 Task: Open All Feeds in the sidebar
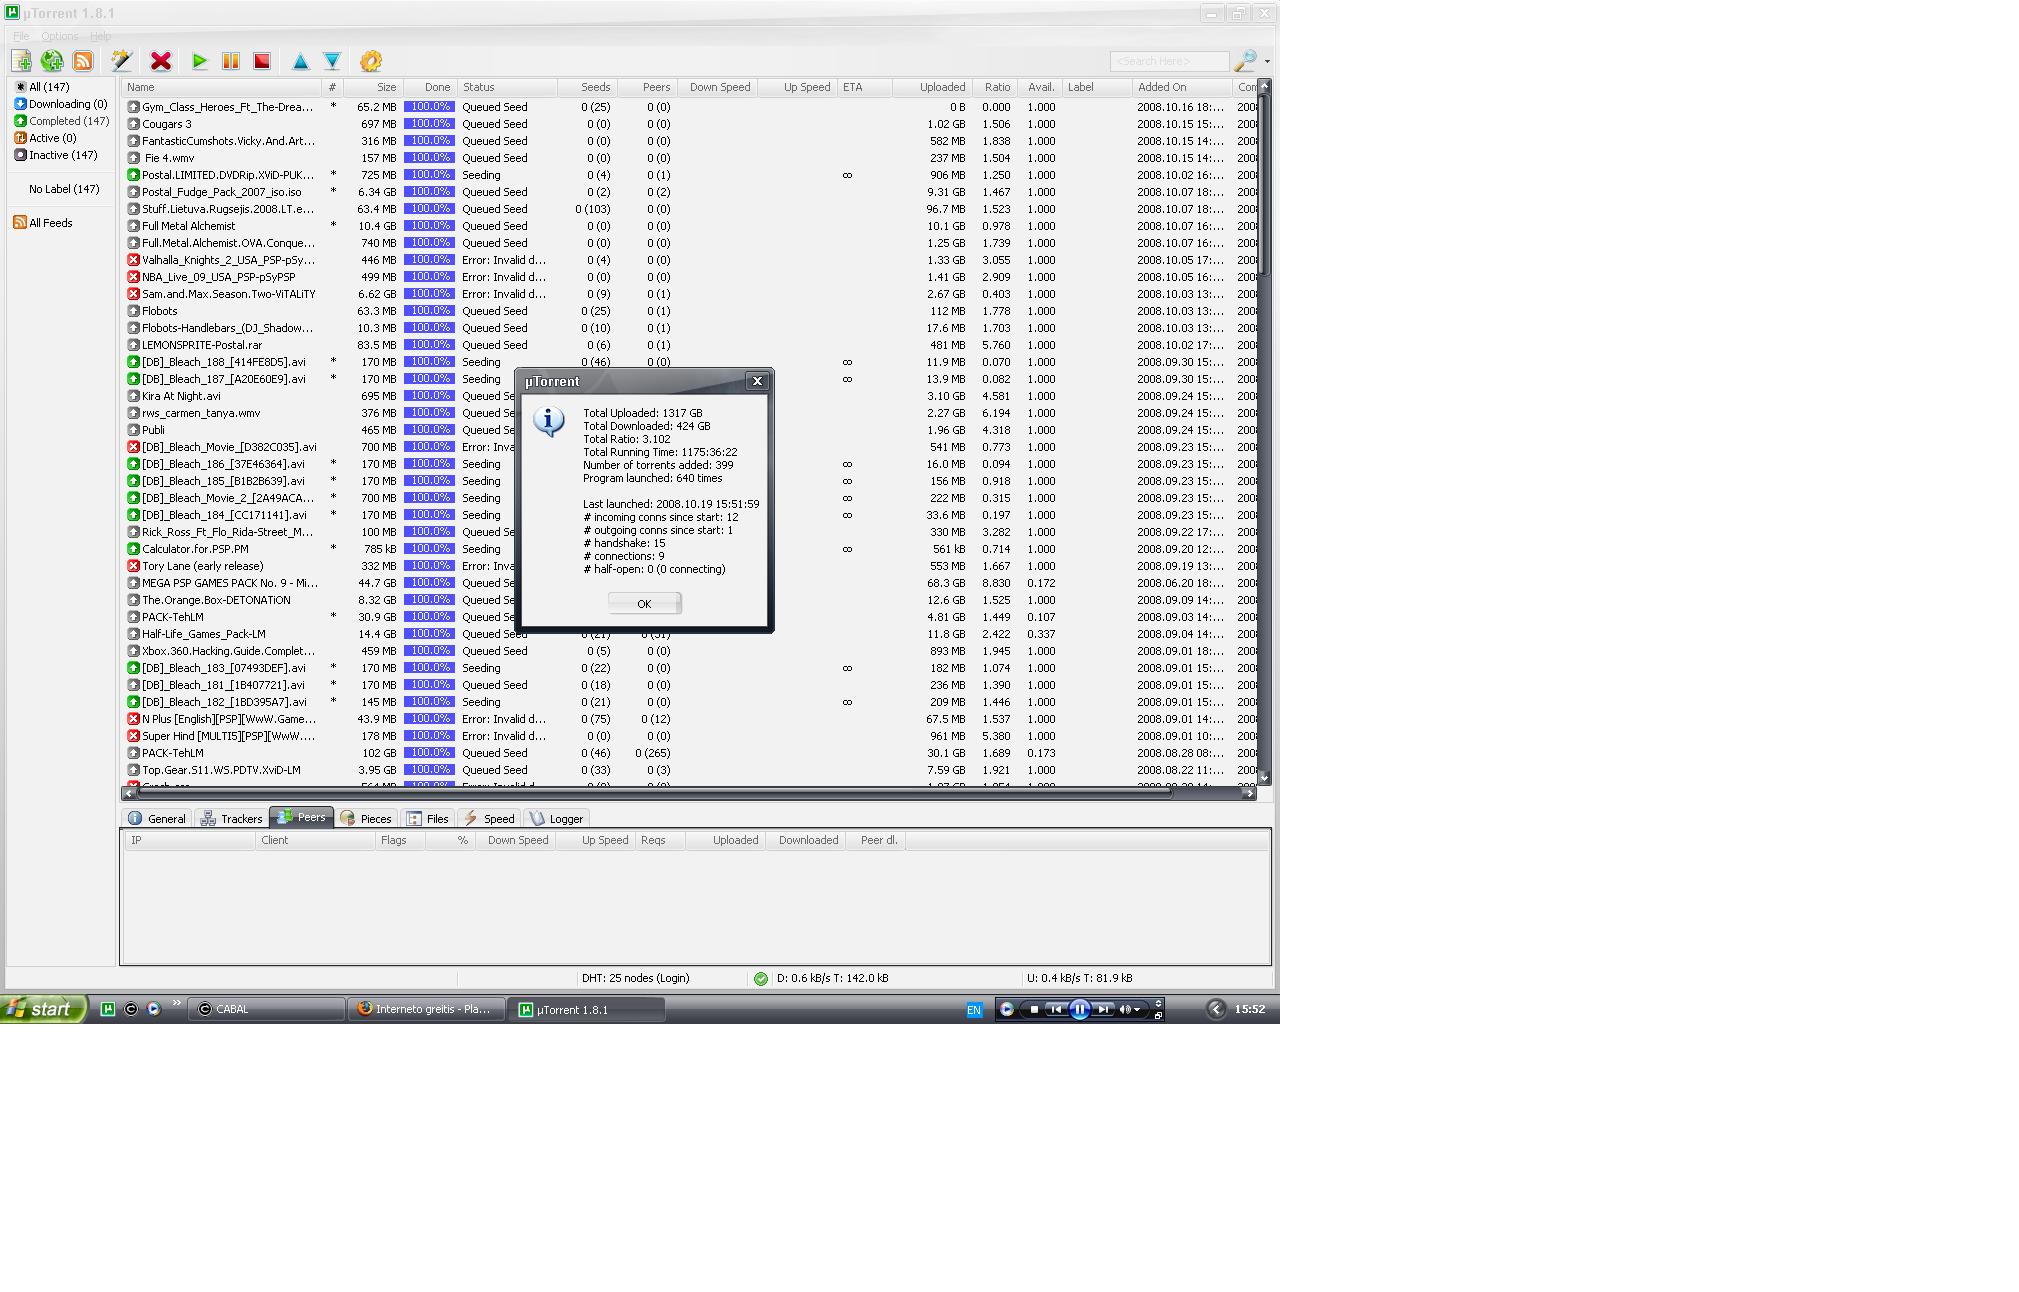(x=43, y=223)
